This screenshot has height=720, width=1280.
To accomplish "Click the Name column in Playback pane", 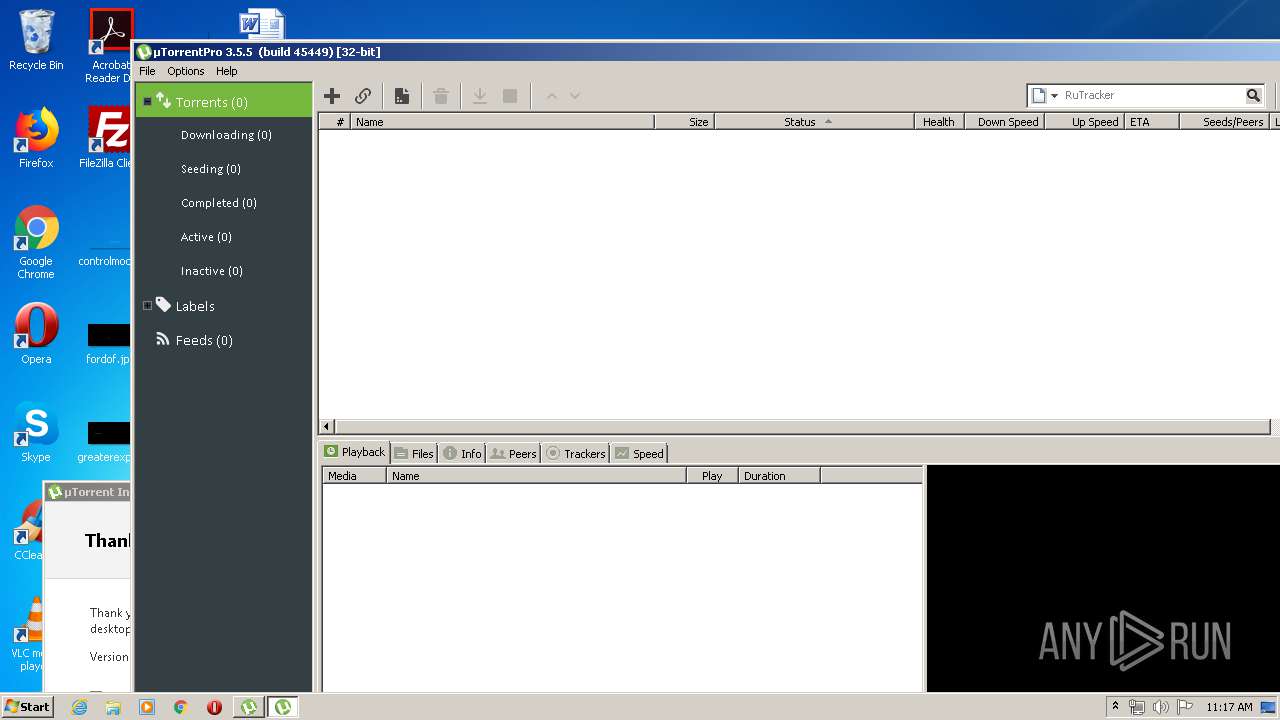I will [536, 476].
